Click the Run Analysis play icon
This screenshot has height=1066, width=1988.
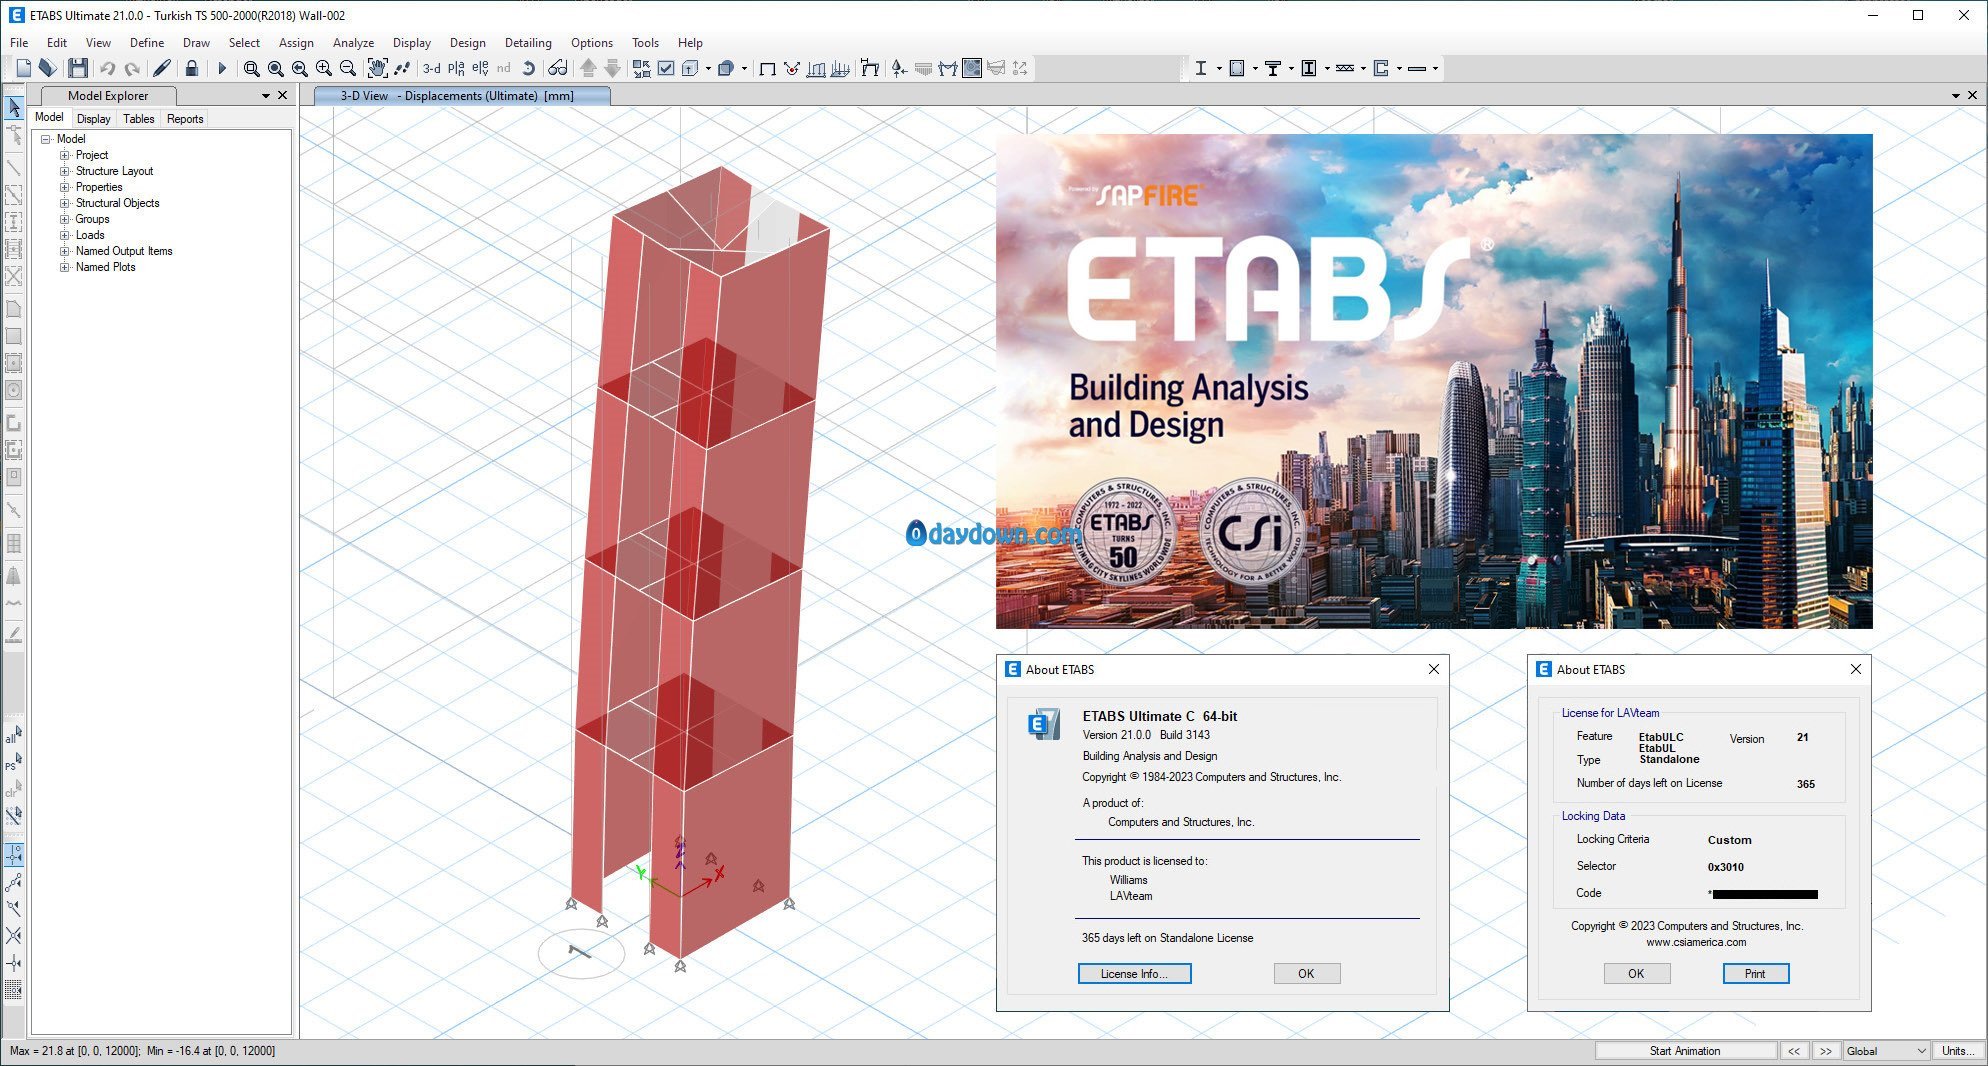222,68
